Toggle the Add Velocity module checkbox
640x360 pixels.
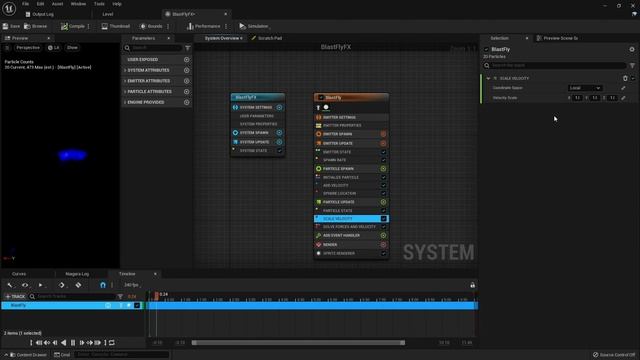click(384, 185)
